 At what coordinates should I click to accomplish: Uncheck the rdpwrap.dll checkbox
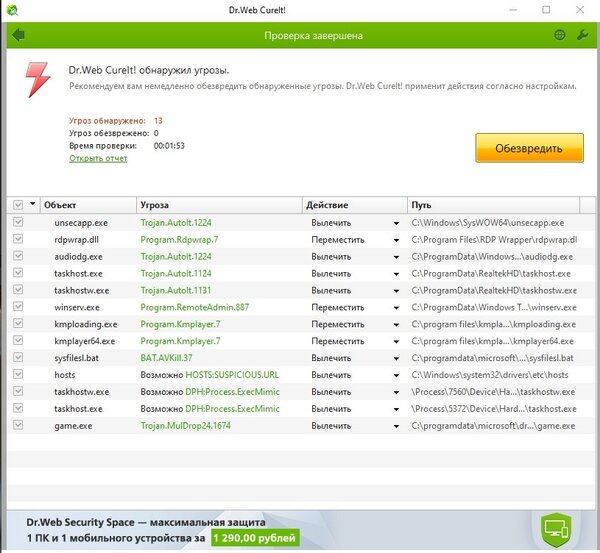(x=18, y=239)
